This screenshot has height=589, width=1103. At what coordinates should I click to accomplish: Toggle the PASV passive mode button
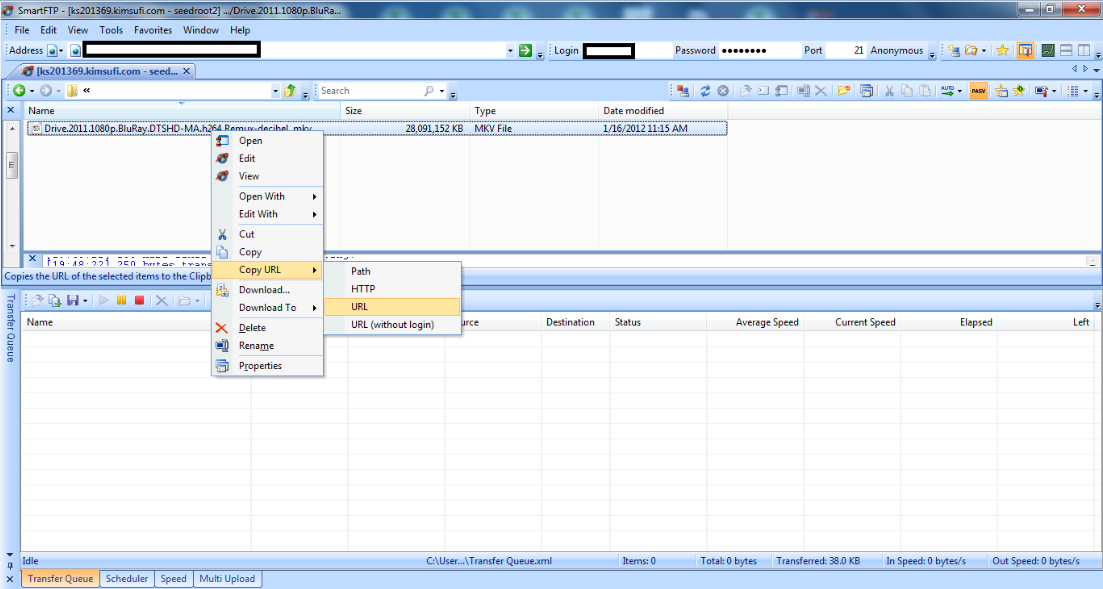[x=978, y=91]
